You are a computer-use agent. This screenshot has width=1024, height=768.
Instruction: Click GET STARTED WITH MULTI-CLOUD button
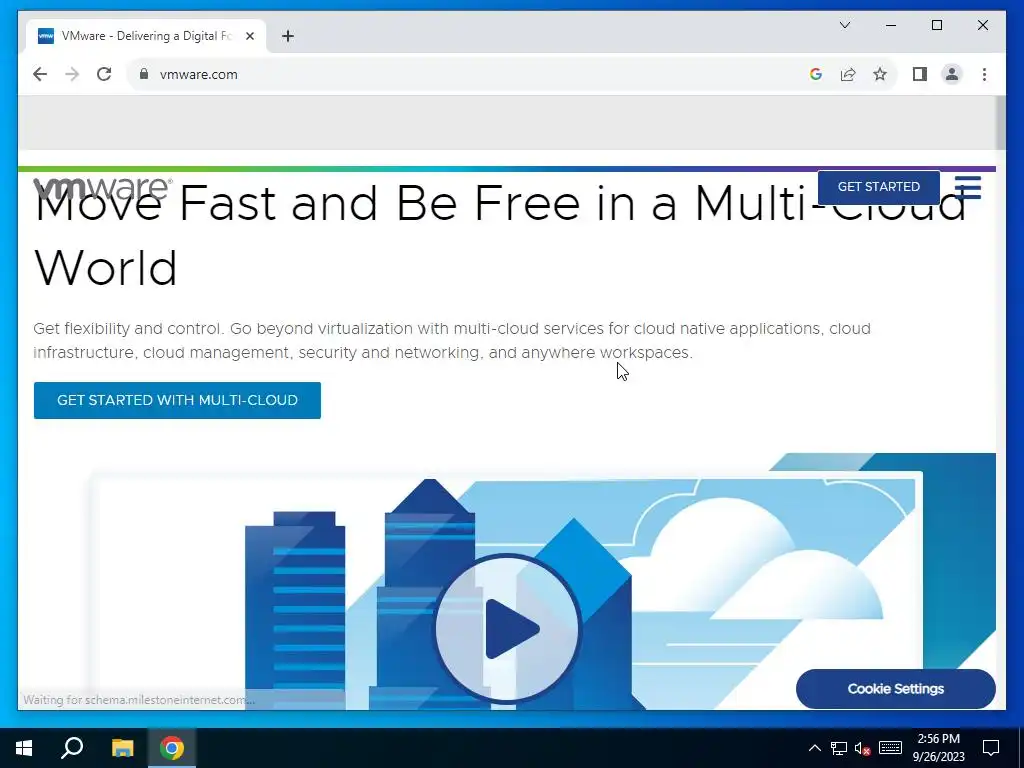coord(177,400)
